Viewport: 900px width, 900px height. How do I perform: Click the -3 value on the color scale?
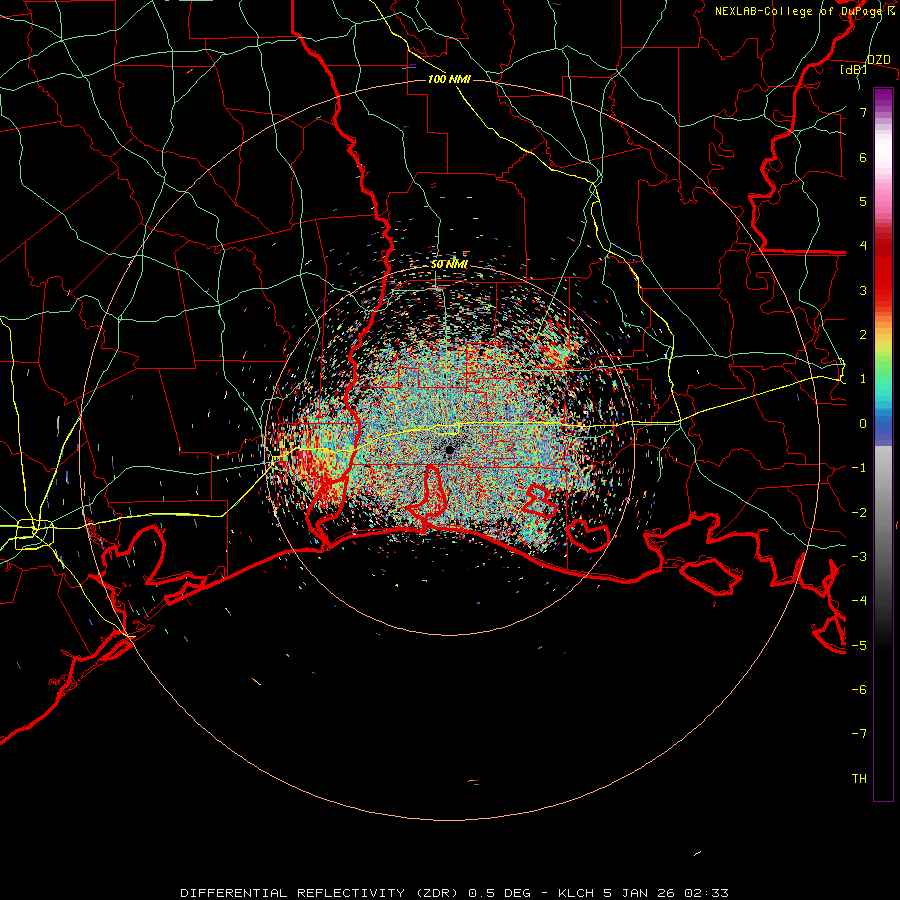pyautogui.click(x=859, y=557)
